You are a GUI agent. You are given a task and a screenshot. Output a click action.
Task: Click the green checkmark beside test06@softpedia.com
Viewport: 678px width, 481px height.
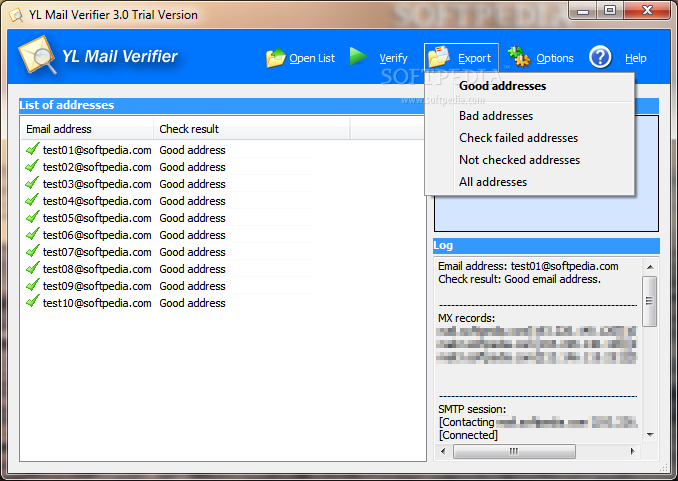[x=32, y=234]
